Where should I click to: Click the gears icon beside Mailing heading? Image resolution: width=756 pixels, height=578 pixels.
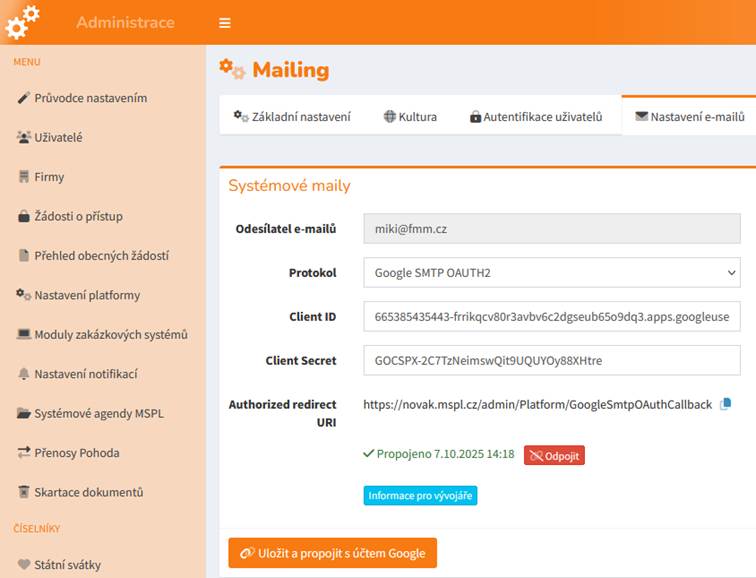pos(232,69)
